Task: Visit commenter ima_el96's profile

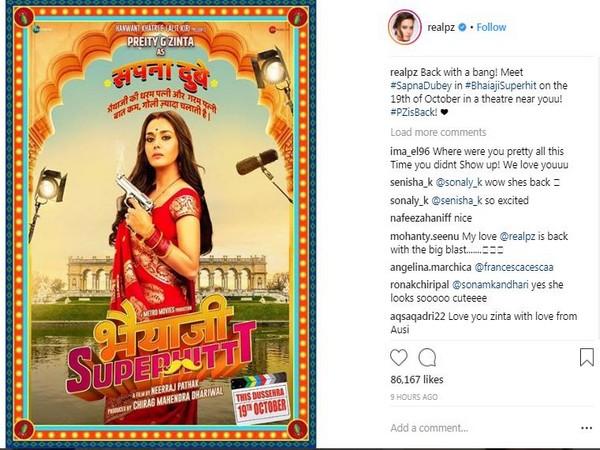Action: 410,152
